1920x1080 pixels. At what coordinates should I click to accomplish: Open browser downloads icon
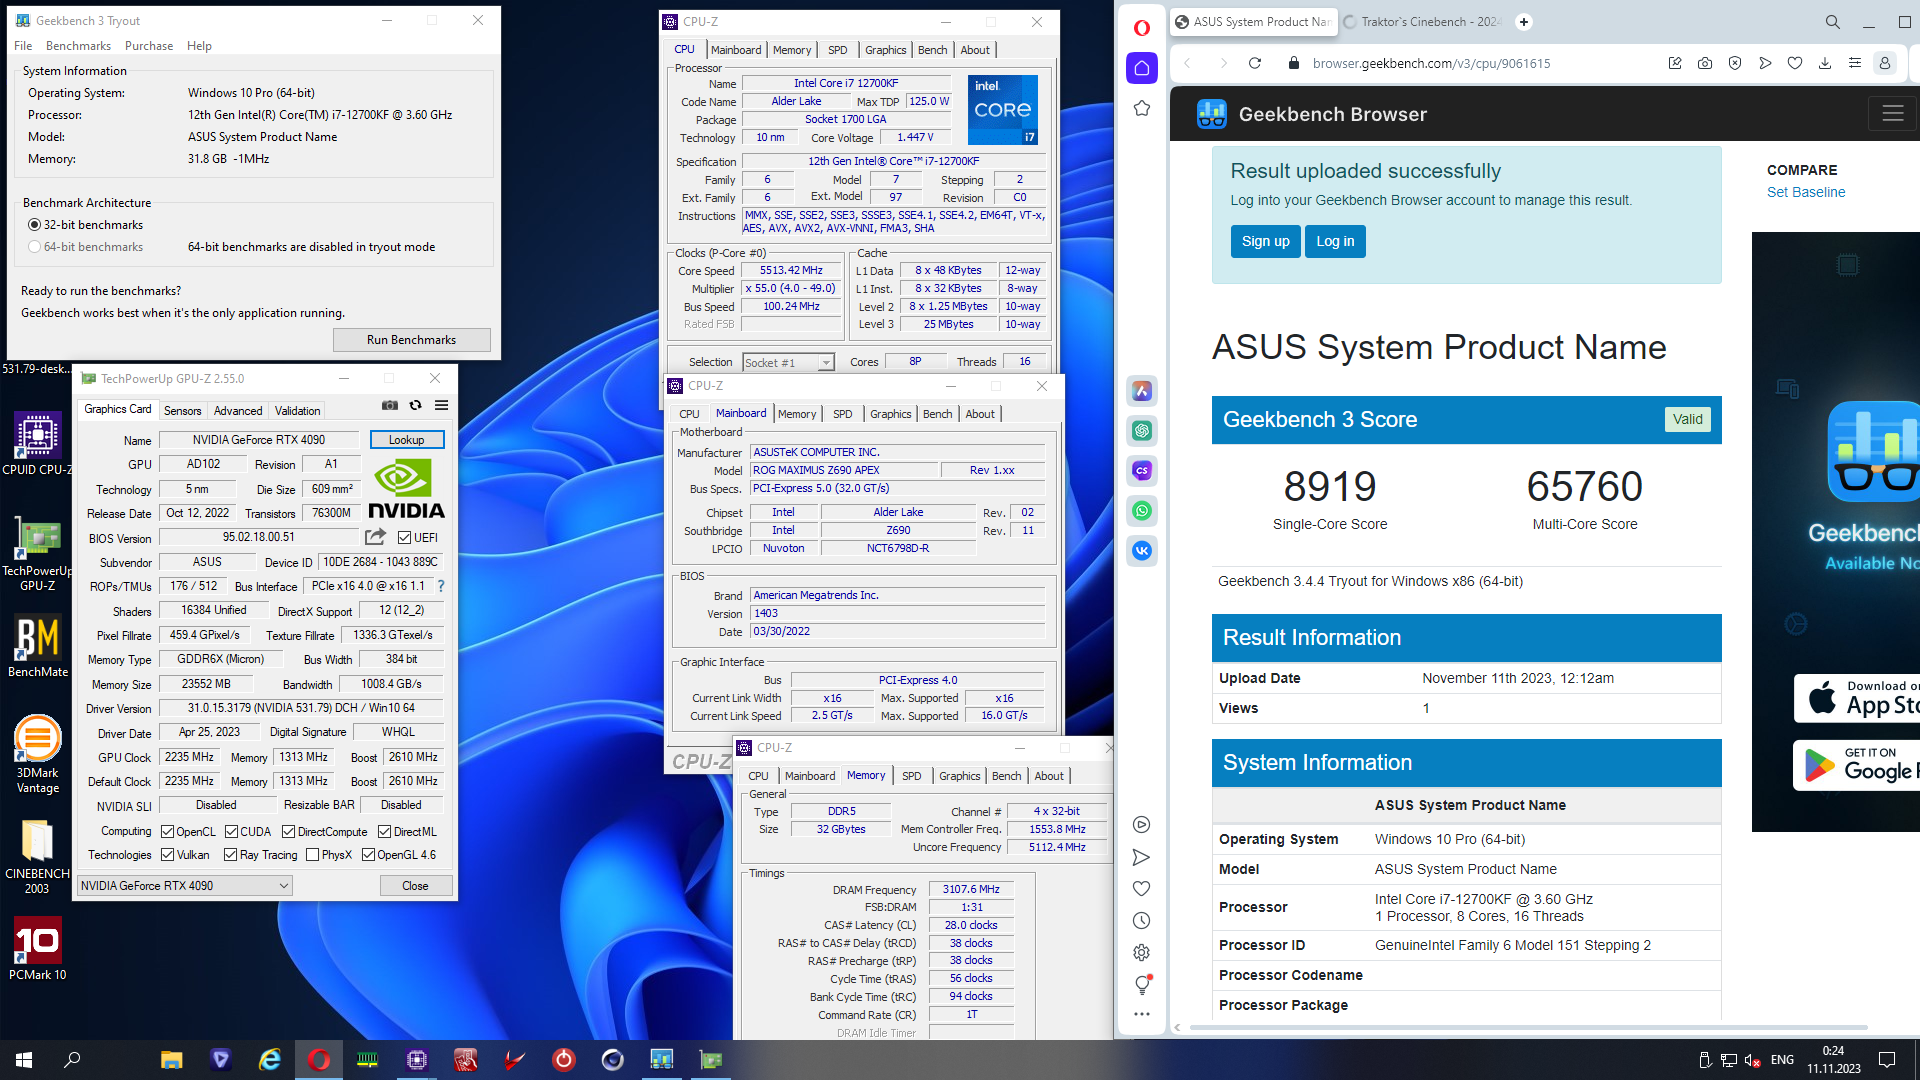[1825, 63]
